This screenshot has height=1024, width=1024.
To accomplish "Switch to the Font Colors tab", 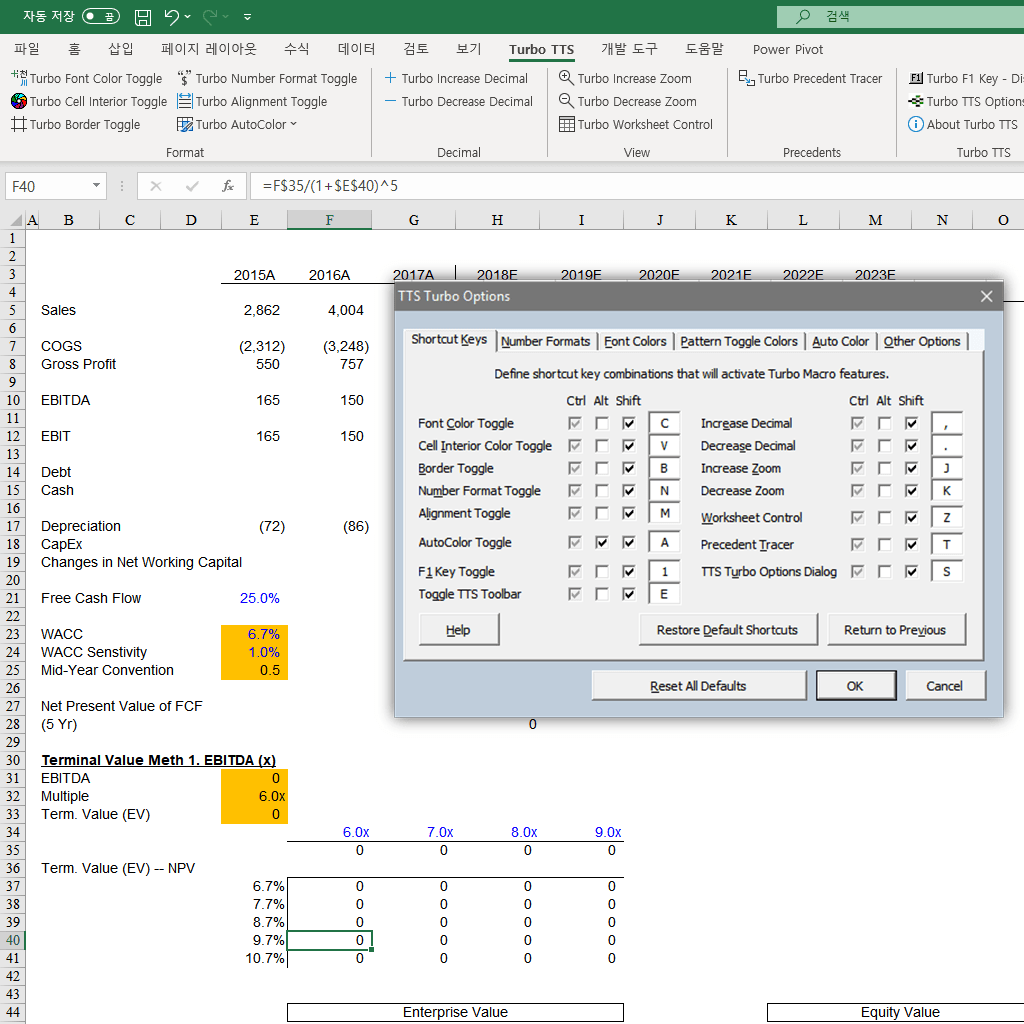I will (x=635, y=341).
